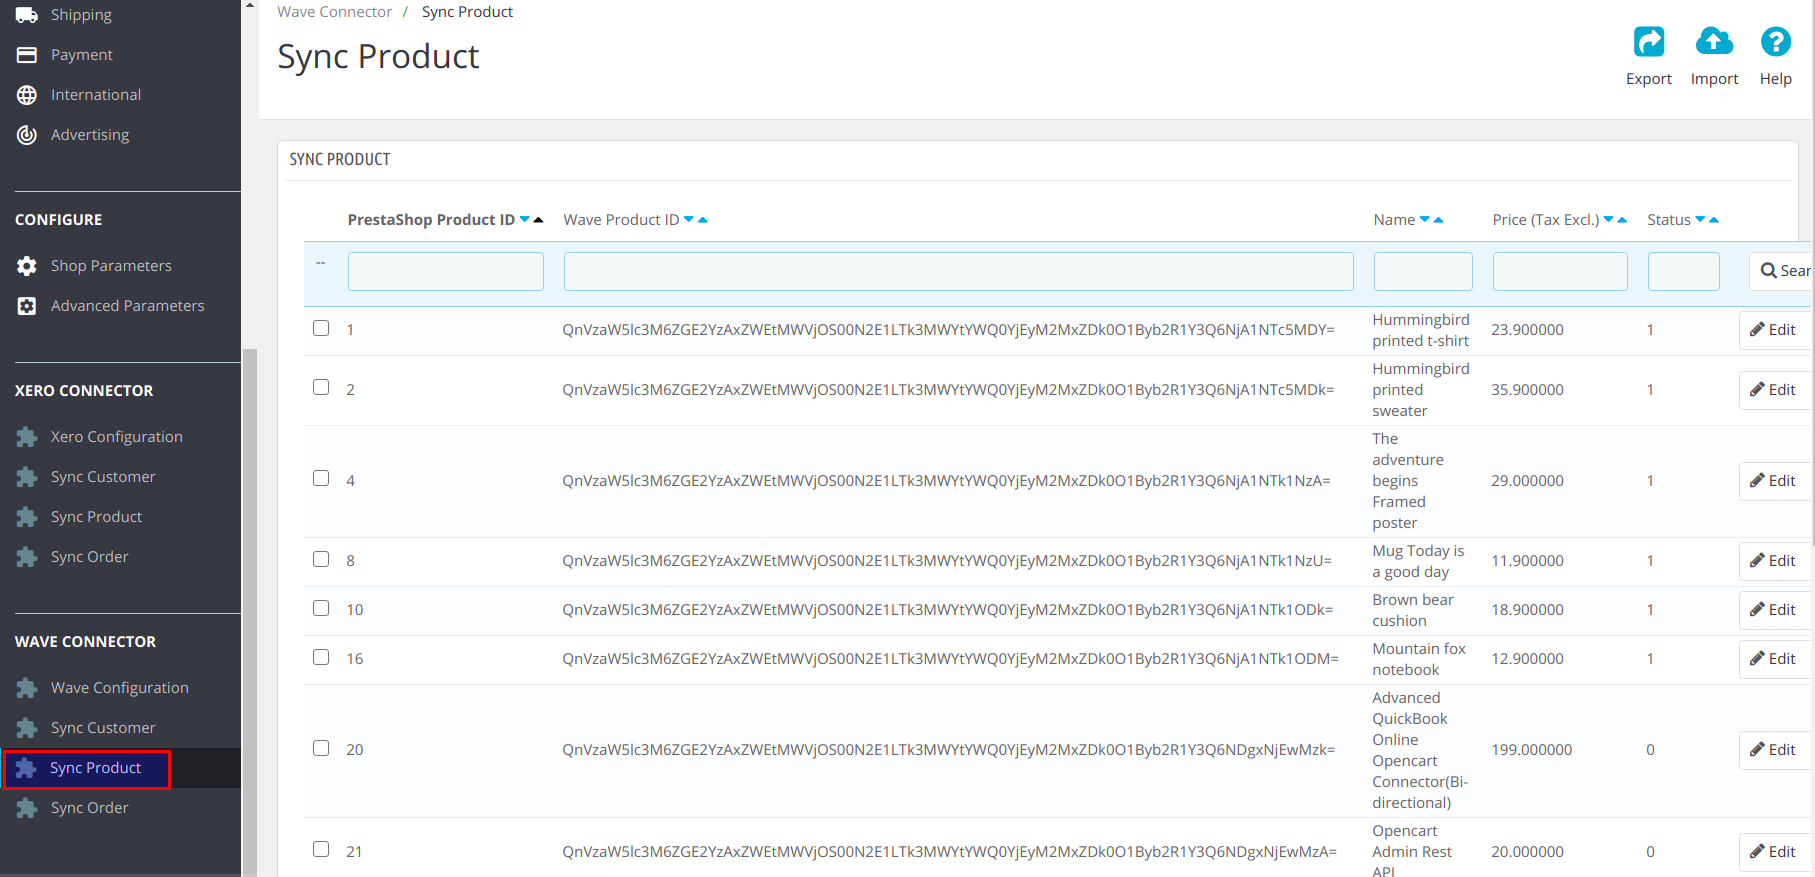The height and width of the screenshot is (877, 1815).
Task: Click puzzle icon beside Xero Sync Customer
Action: click(27, 477)
